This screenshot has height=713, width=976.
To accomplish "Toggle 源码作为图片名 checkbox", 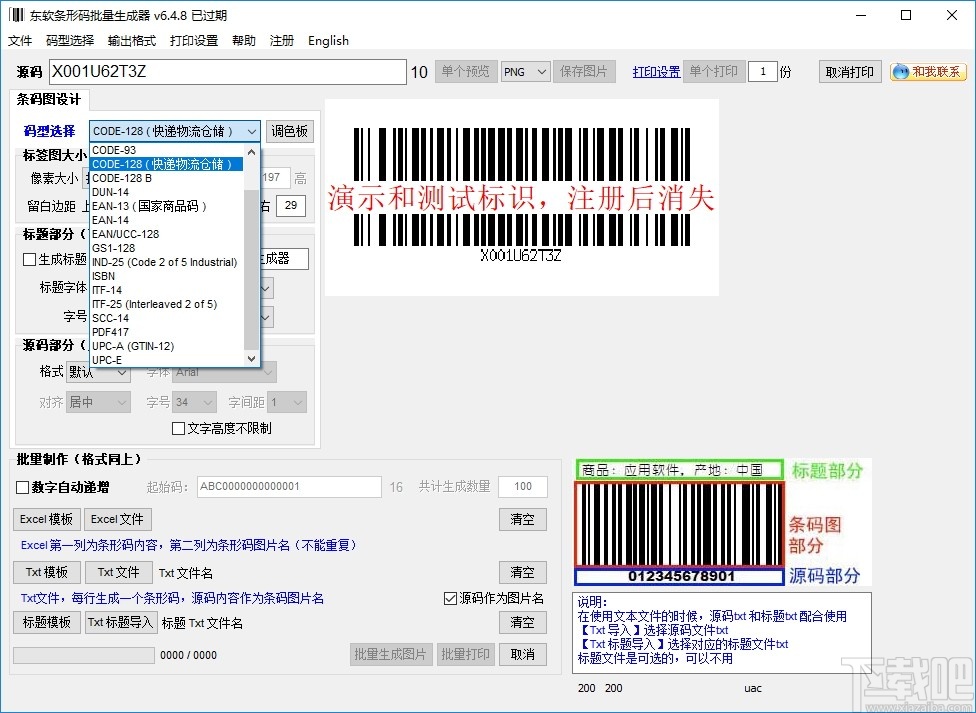I will point(450,599).
